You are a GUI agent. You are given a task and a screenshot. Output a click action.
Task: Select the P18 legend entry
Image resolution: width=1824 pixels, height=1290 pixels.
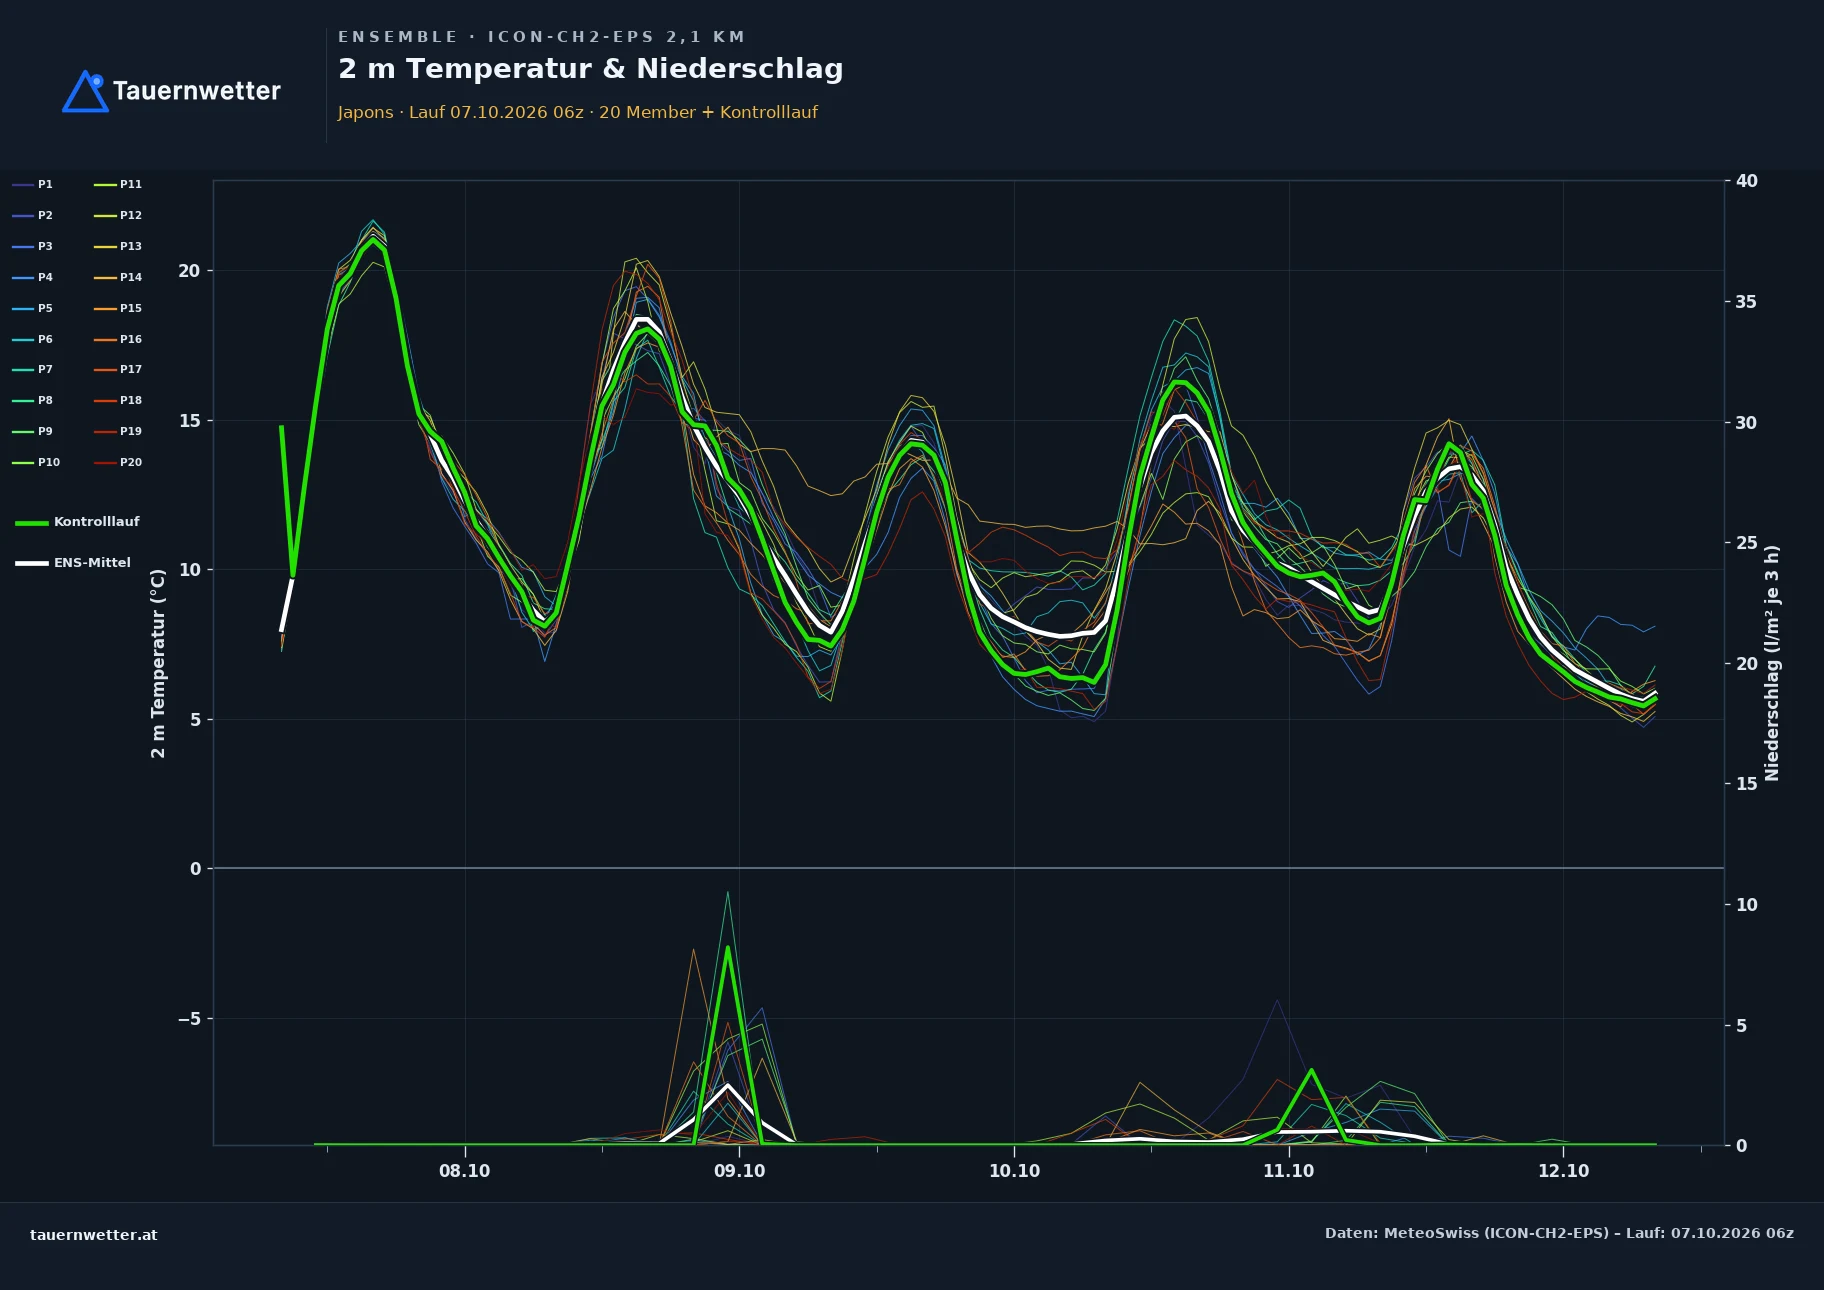[118, 401]
